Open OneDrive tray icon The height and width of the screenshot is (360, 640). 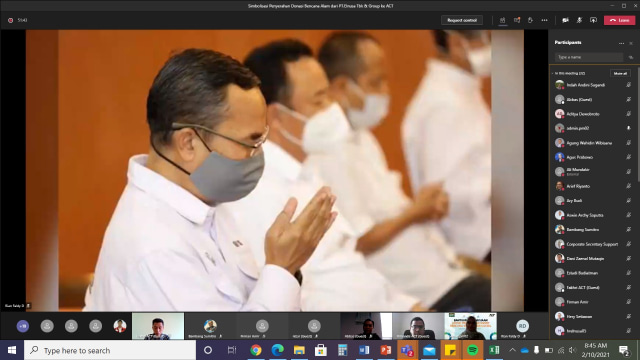pyautogui.click(x=524, y=350)
